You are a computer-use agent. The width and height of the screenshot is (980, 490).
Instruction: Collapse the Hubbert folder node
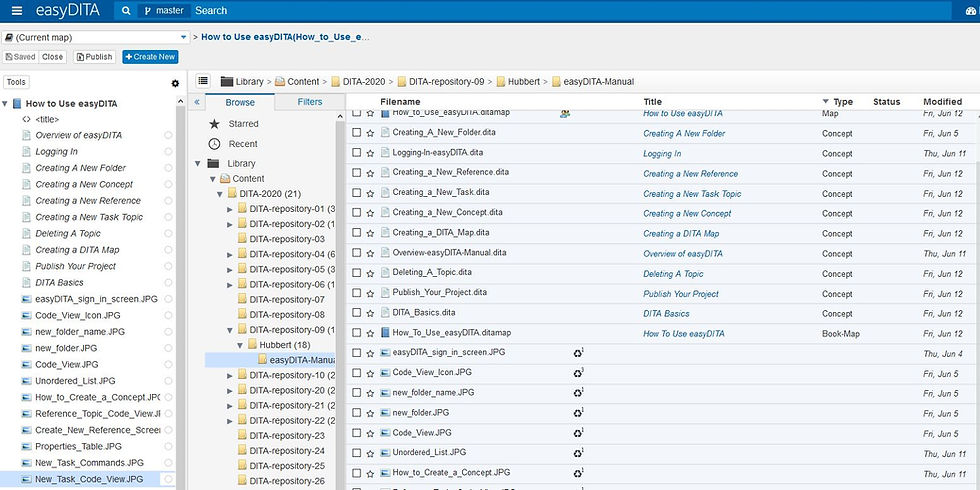[240, 345]
